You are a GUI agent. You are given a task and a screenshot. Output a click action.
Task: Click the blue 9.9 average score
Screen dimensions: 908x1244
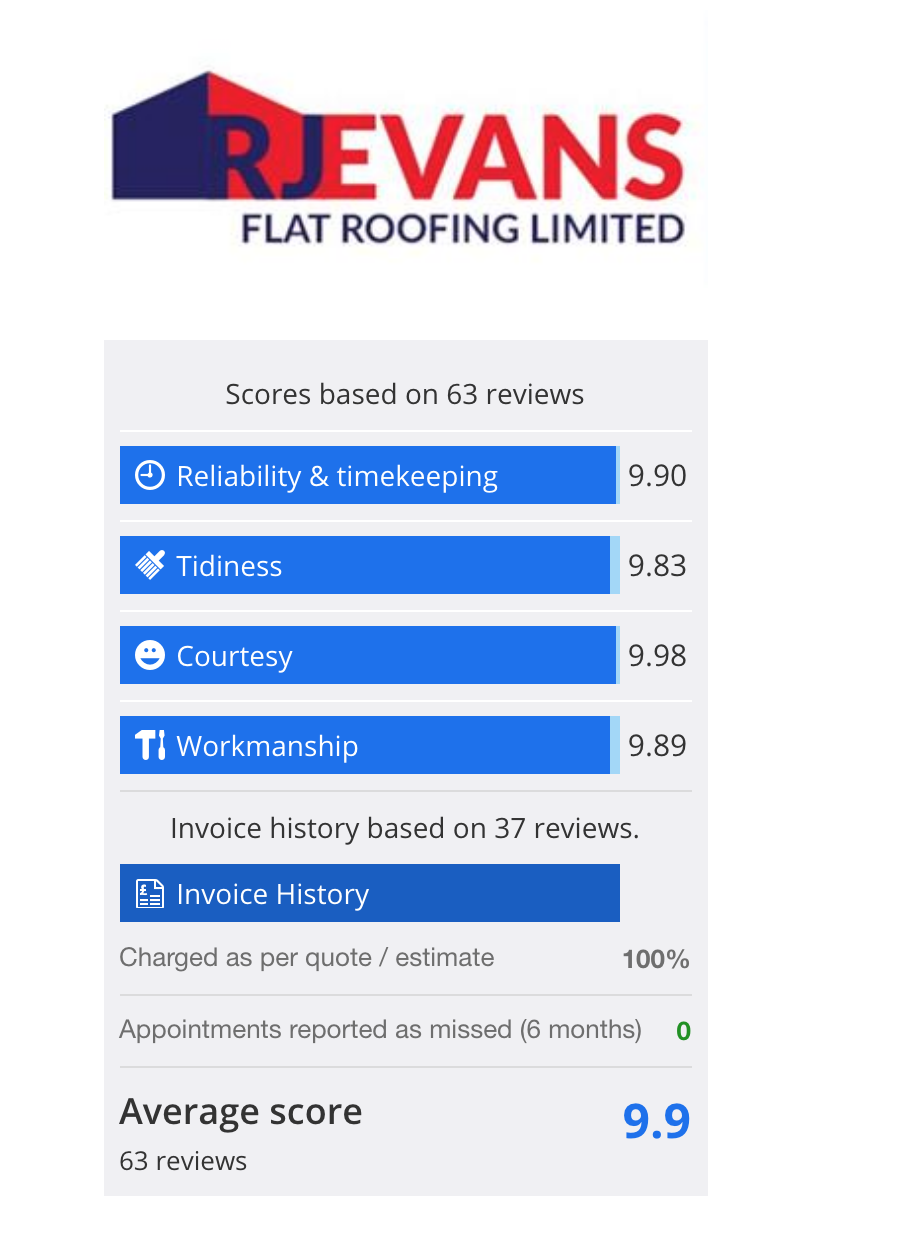pyautogui.click(x=657, y=1122)
